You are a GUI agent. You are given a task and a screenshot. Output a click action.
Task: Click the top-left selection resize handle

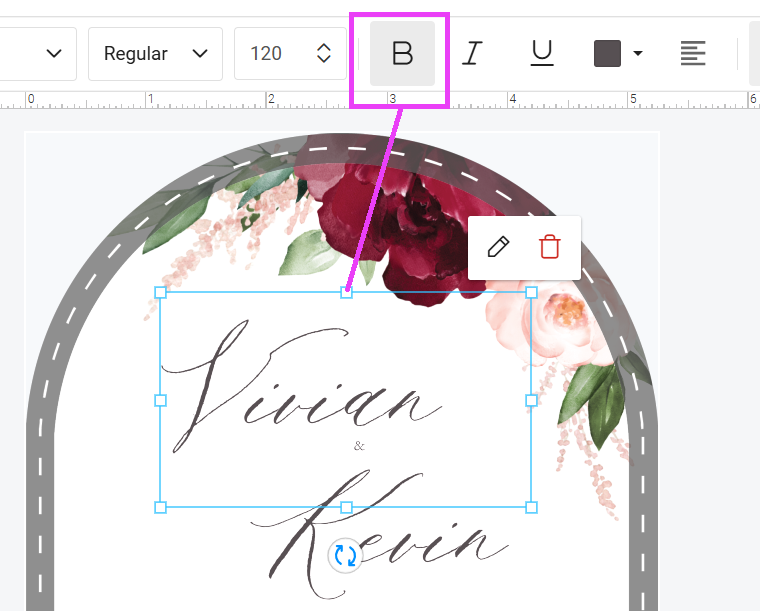click(x=160, y=292)
